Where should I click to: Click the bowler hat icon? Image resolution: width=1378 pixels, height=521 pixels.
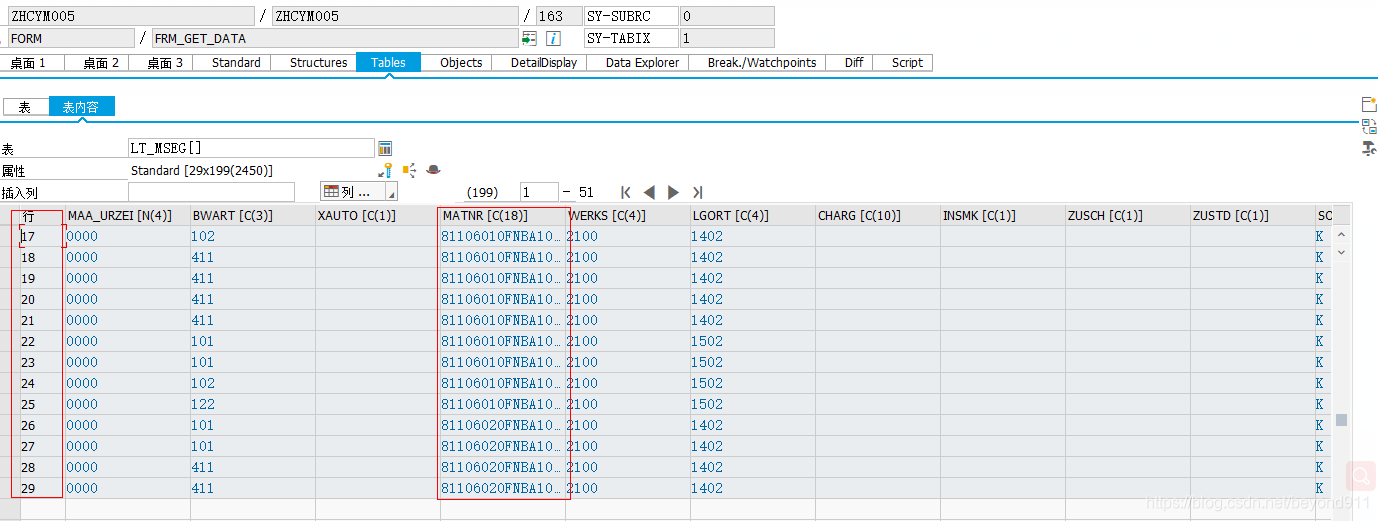(433, 170)
